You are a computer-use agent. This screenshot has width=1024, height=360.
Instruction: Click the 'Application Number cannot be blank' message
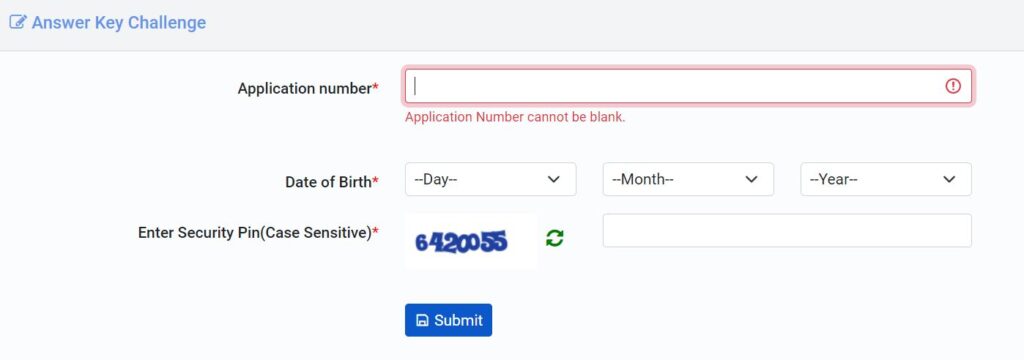(515, 118)
